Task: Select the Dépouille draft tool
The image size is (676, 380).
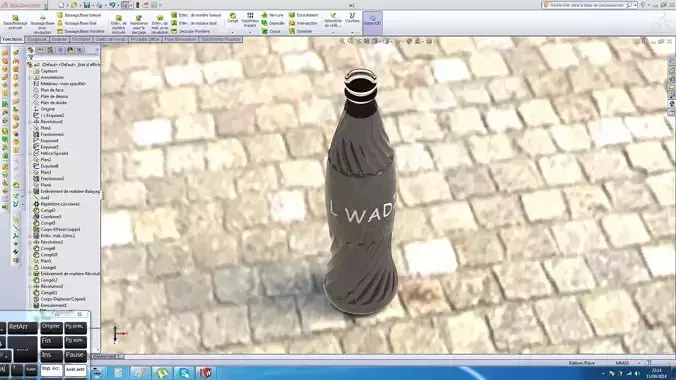Action: pyautogui.click(x=273, y=23)
